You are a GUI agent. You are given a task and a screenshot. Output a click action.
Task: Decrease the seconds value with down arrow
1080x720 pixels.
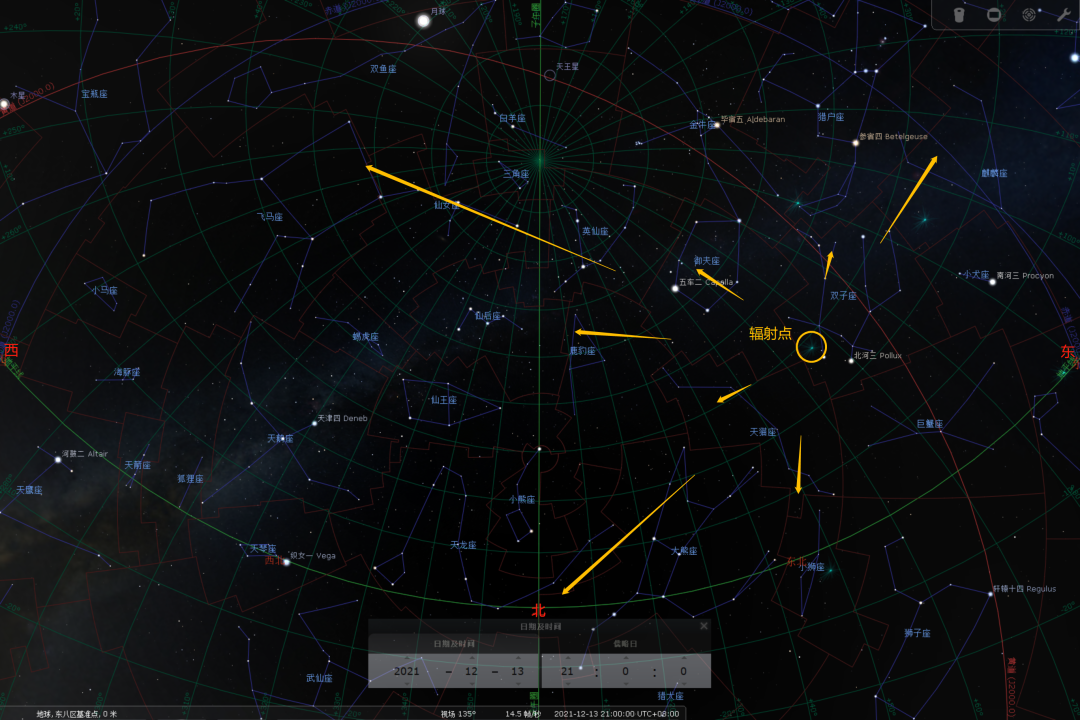pos(683,684)
